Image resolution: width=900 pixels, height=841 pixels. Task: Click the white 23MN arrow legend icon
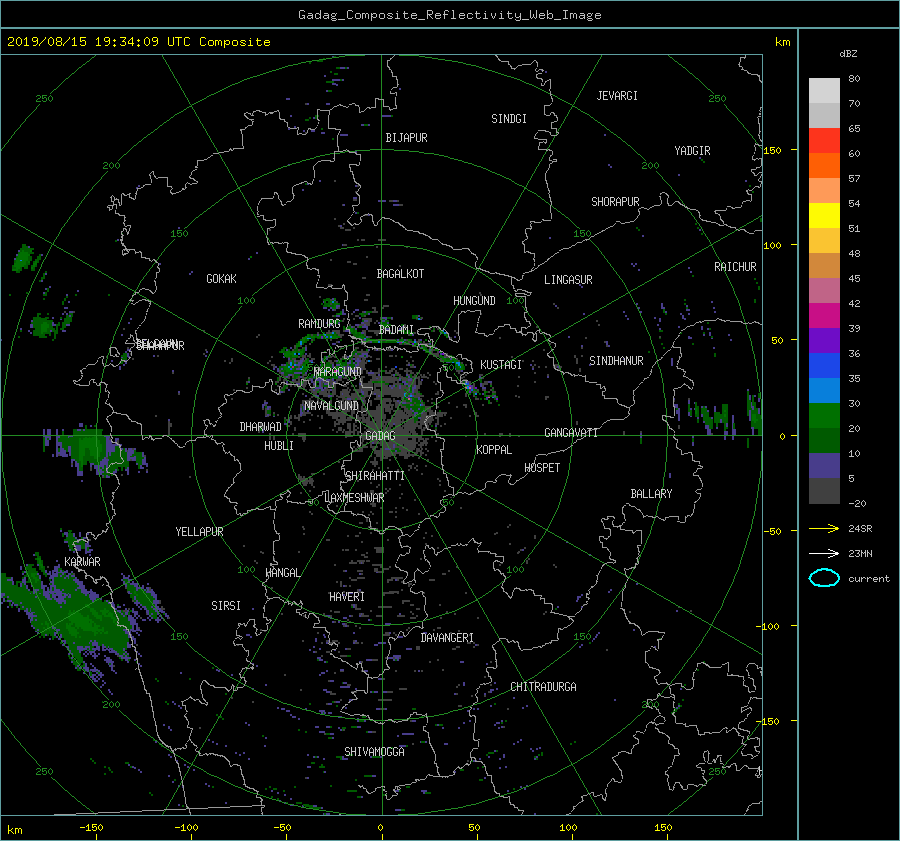tap(824, 553)
